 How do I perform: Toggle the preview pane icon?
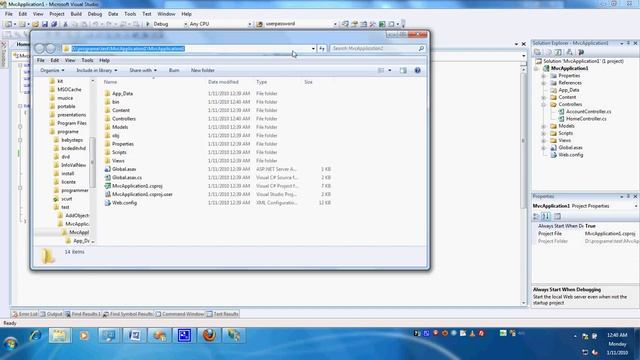[403, 71]
